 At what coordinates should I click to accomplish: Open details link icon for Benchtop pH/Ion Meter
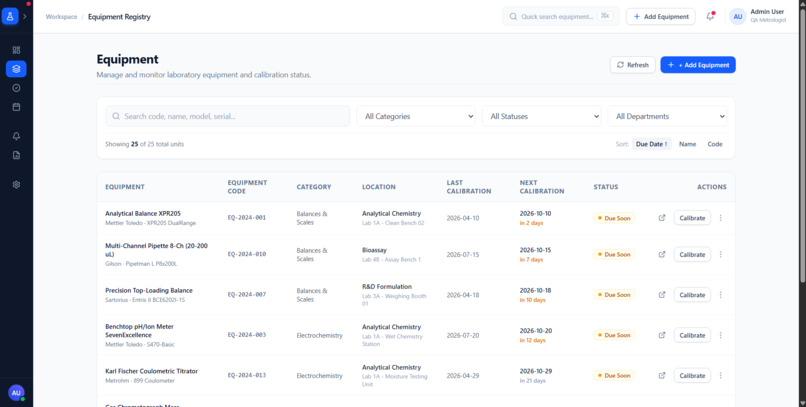[662, 335]
